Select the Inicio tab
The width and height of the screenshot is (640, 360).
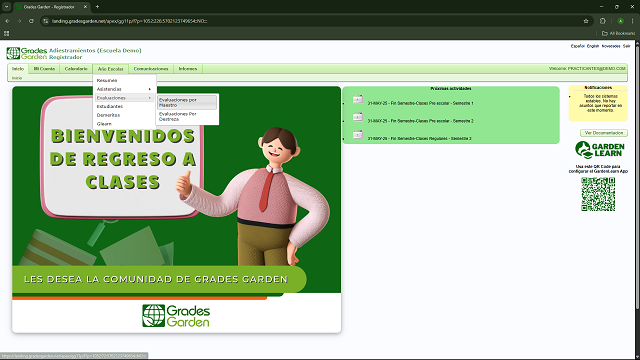click(x=18, y=69)
